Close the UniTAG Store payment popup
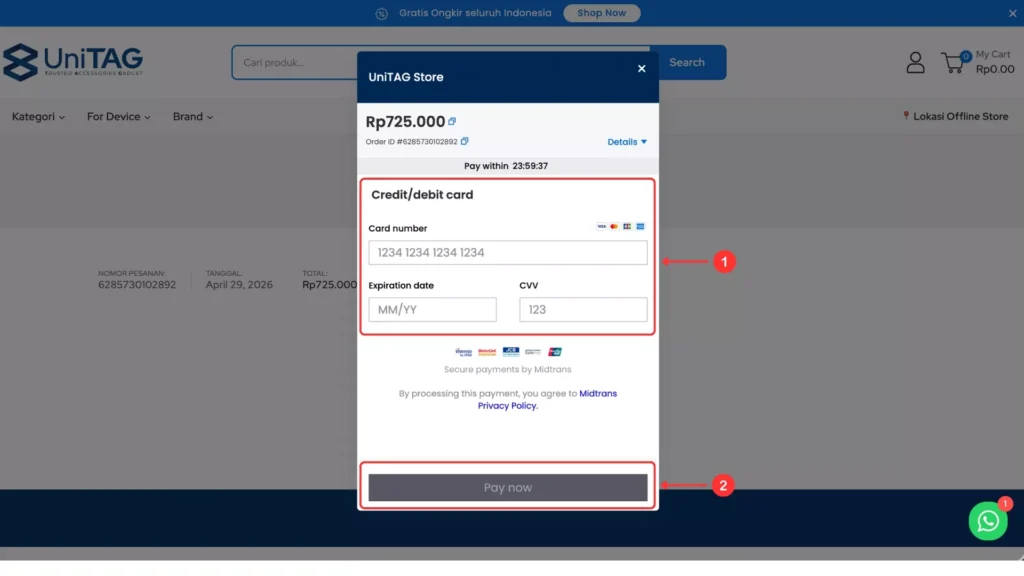Viewport: 1024px width, 576px height. (x=641, y=69)
